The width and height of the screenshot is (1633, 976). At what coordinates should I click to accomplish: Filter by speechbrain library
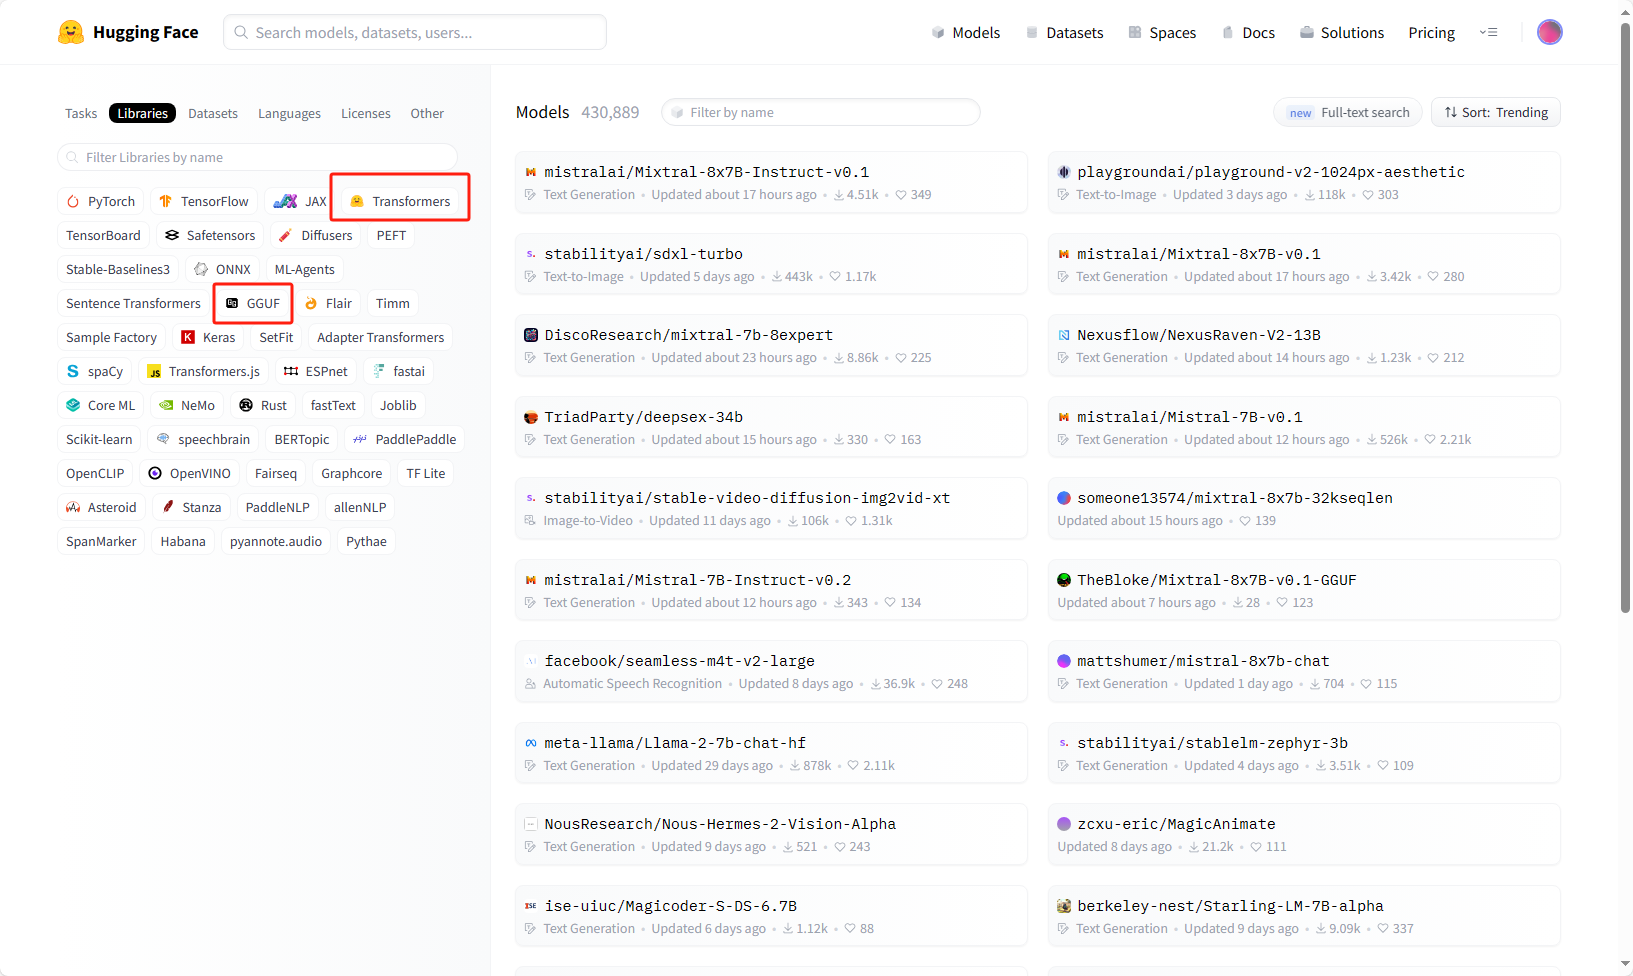[x=204, y=439]
